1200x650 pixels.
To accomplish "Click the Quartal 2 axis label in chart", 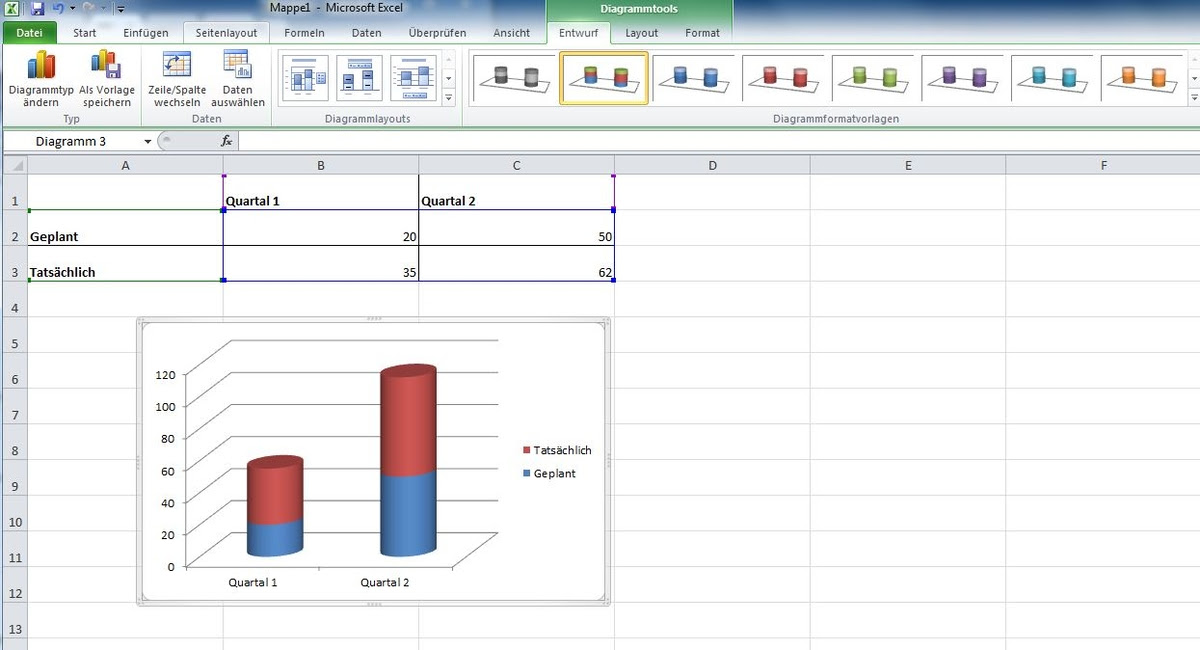I will 385,582.
